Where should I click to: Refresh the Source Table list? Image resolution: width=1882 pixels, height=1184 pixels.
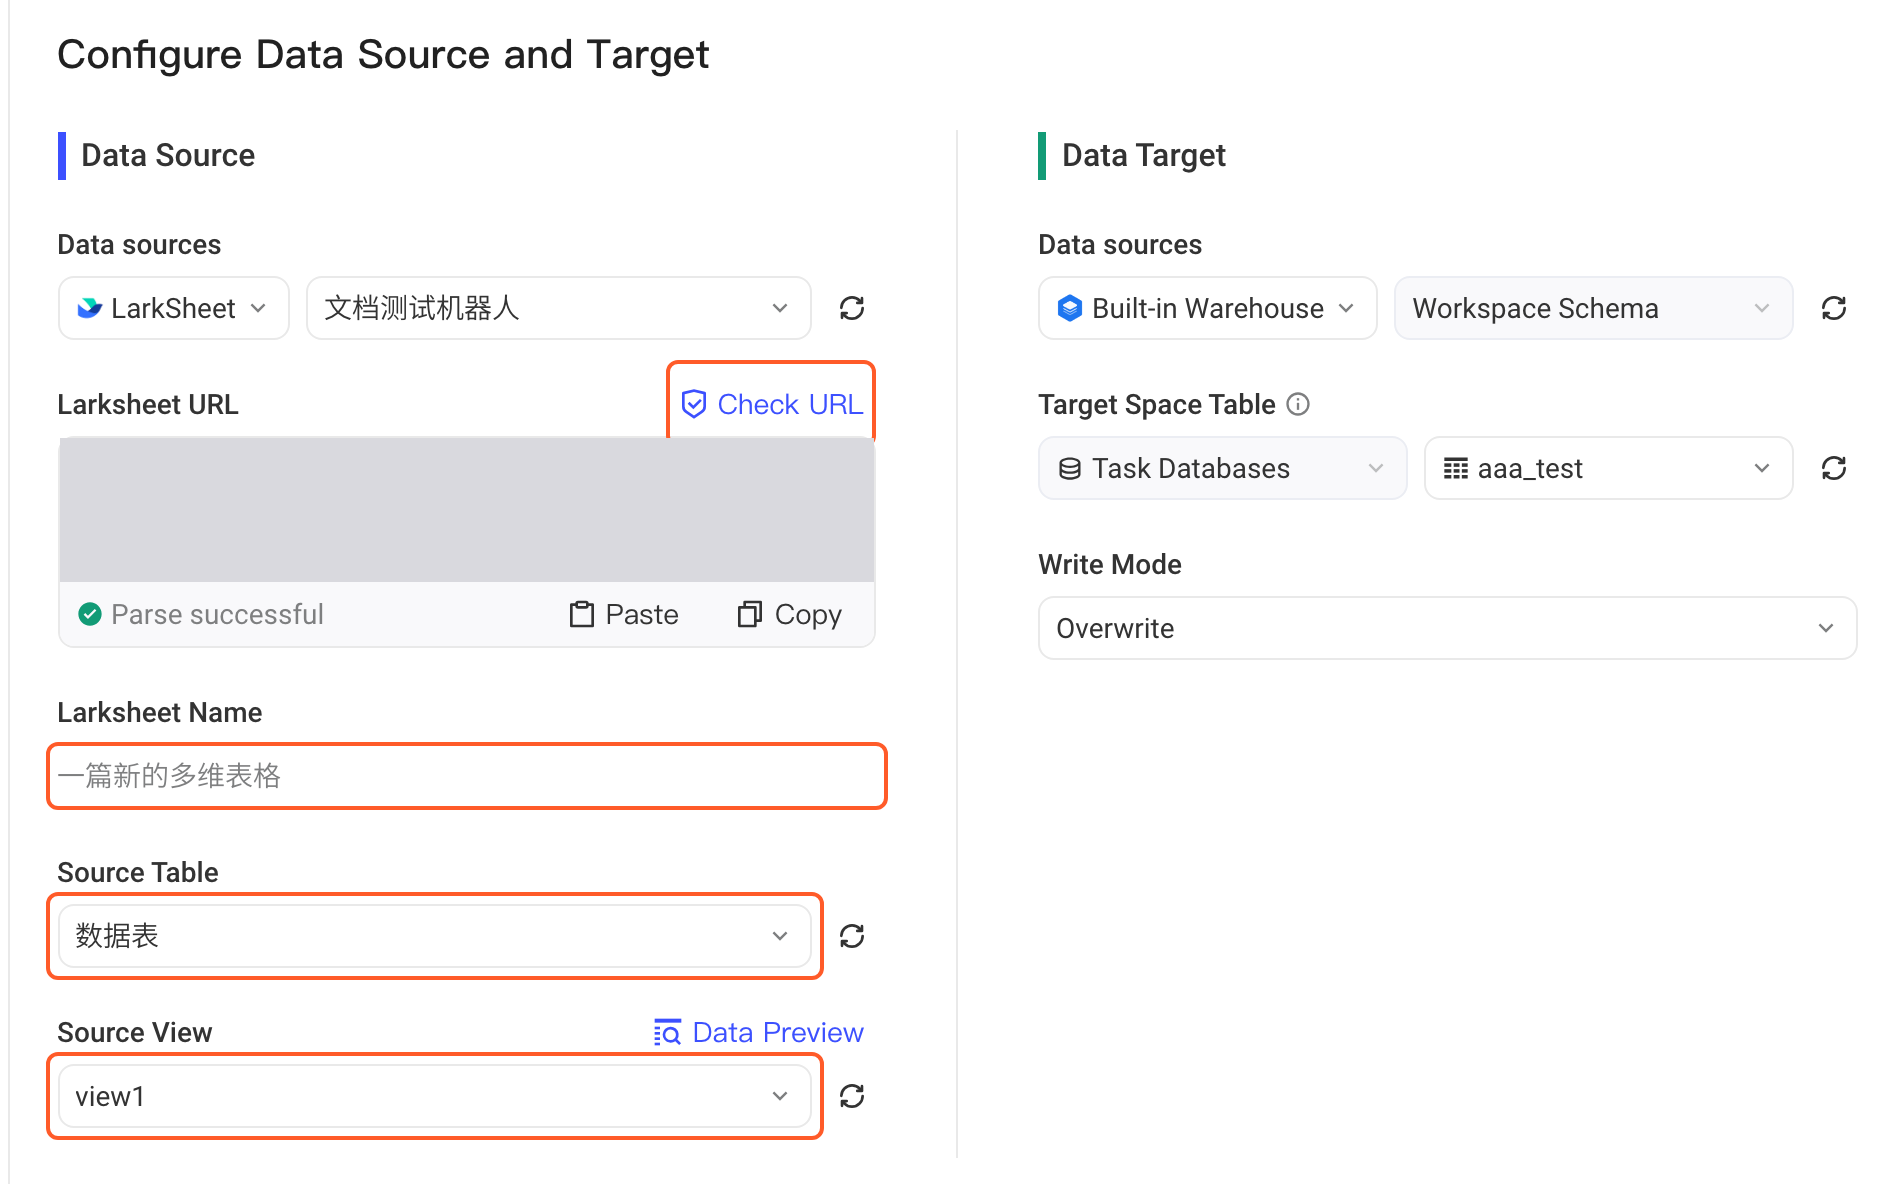(852, 936)
